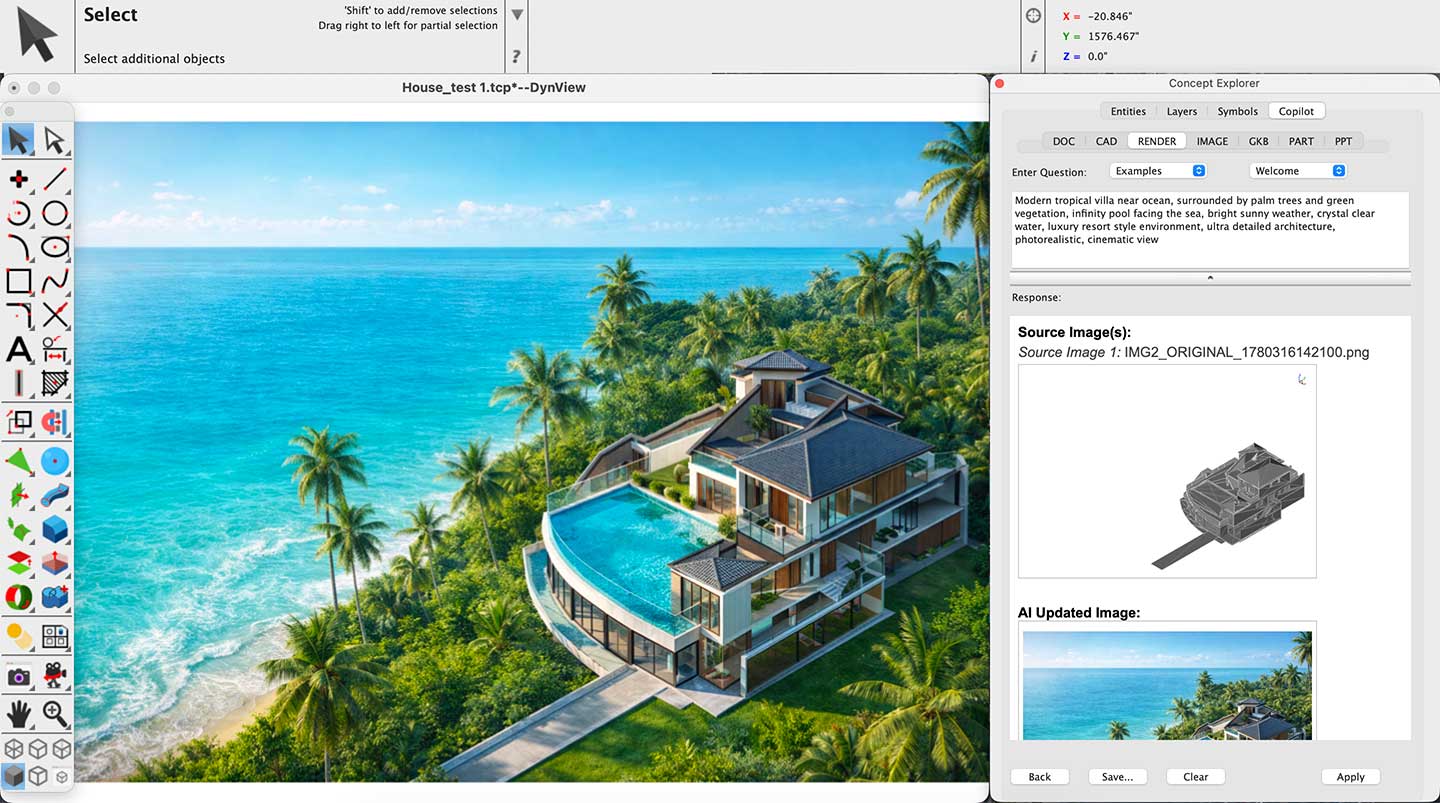
Task: Select the Zoom magnifier tool
Action: pos(55,713)
